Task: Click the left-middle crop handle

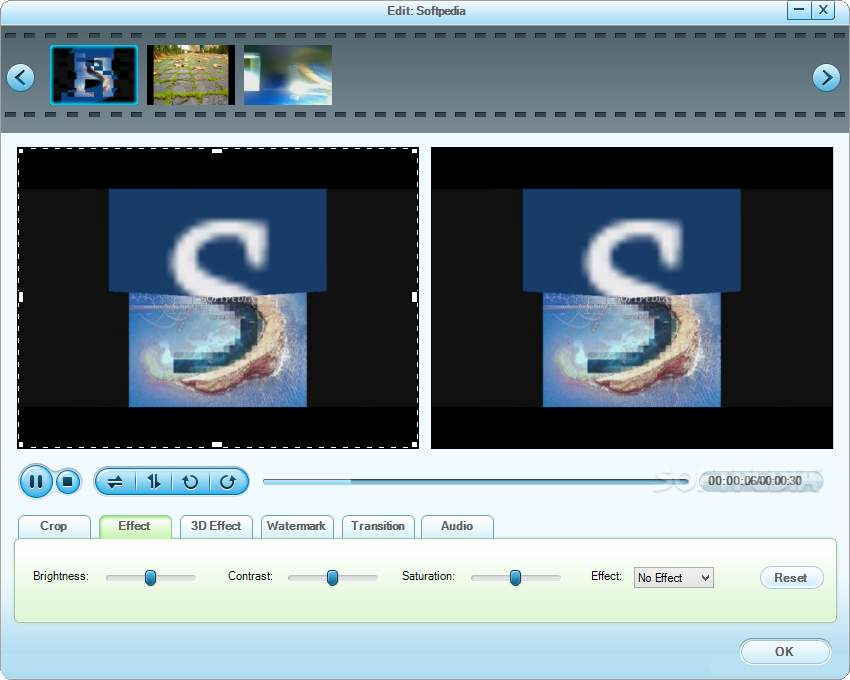Action: click(x=21, y=297)
